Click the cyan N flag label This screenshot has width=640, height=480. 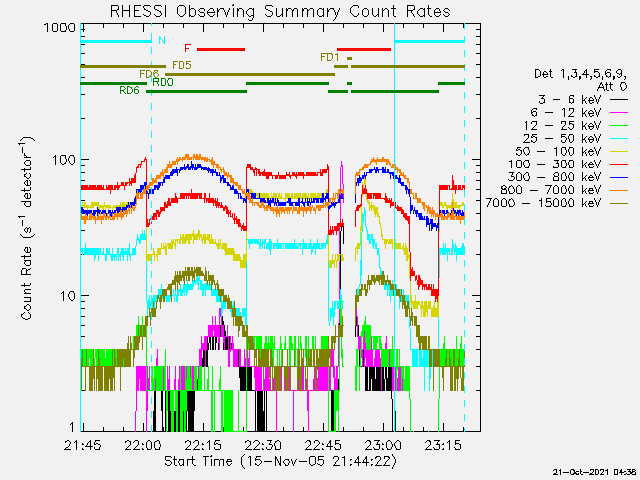(x=162, y=40)
